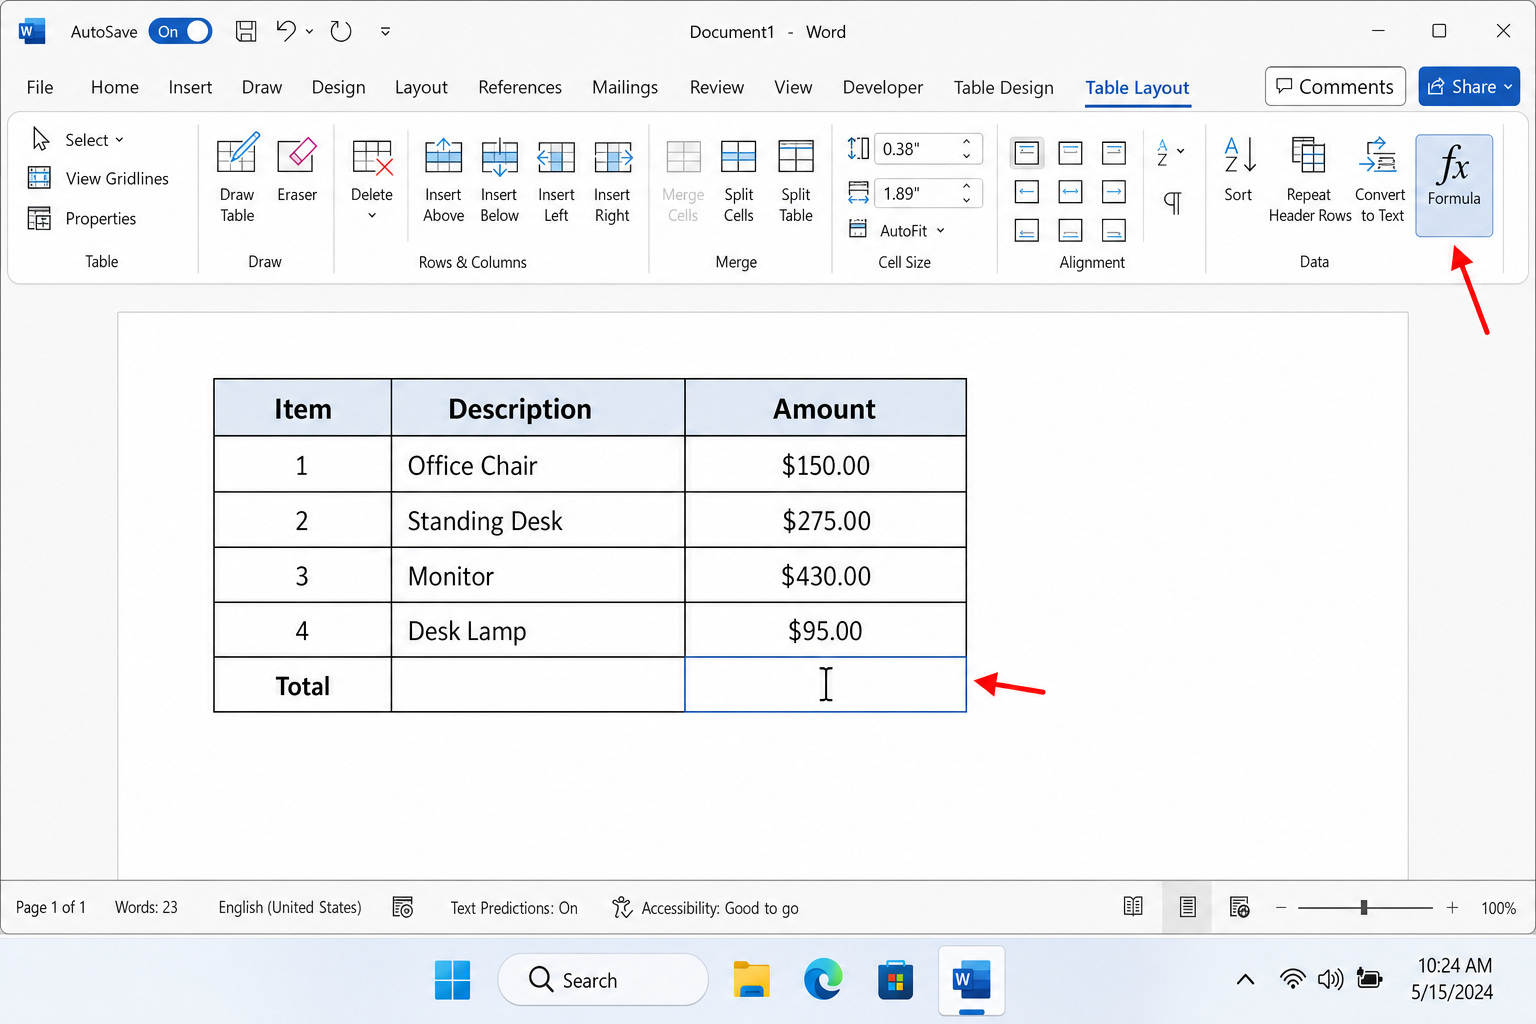Click English (United States) language status

(290, 907)
